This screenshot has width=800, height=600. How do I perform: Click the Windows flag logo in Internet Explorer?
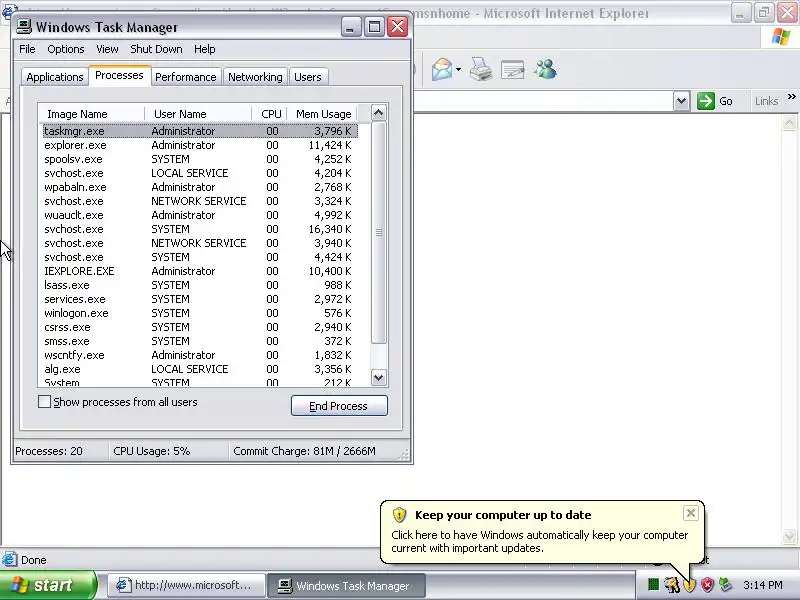click(x=781, y=37)
